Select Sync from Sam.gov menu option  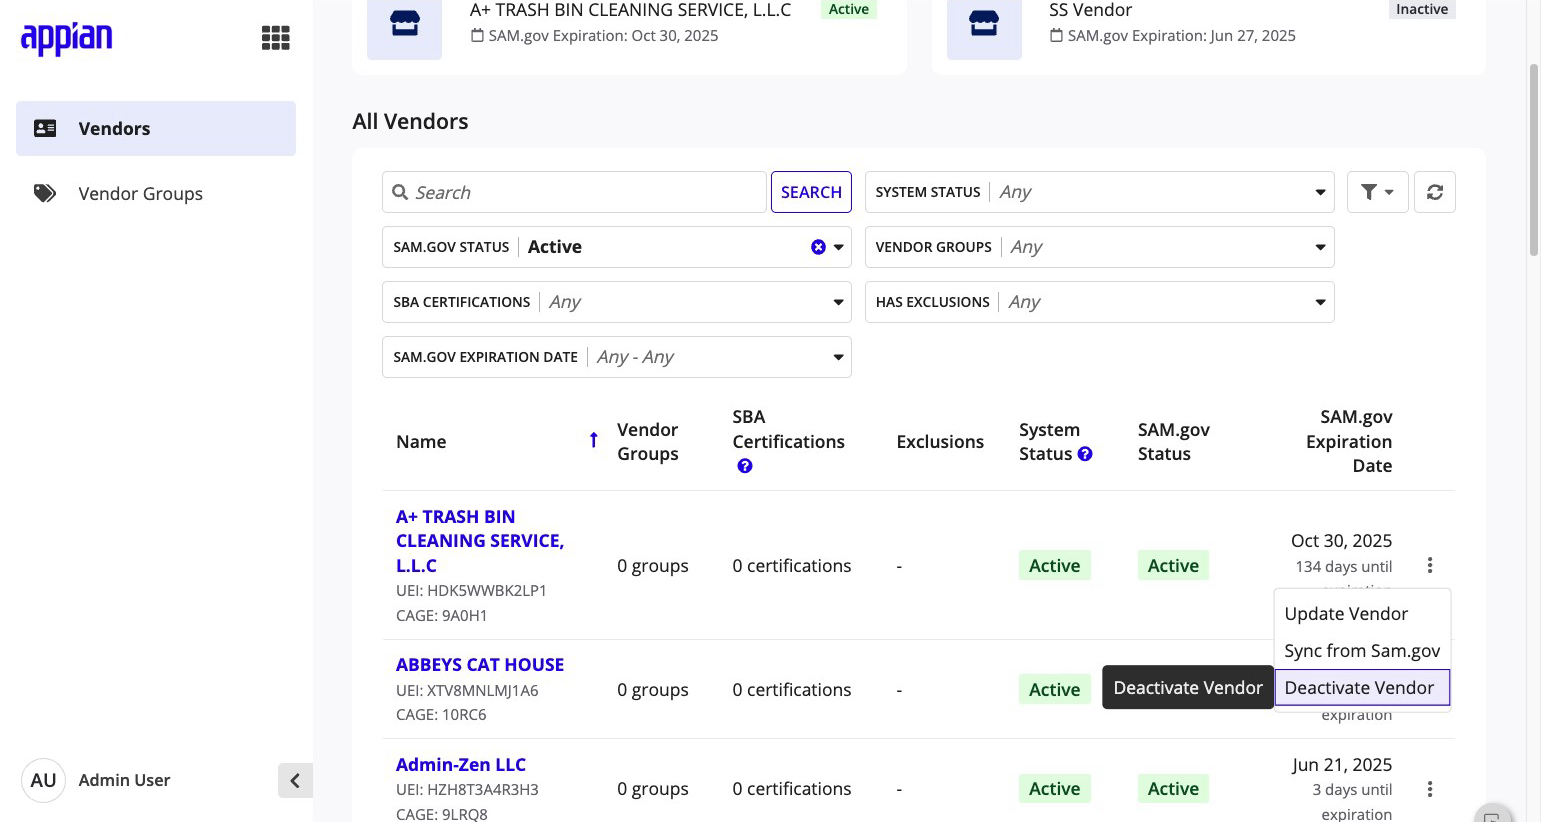pos(1362,651)
